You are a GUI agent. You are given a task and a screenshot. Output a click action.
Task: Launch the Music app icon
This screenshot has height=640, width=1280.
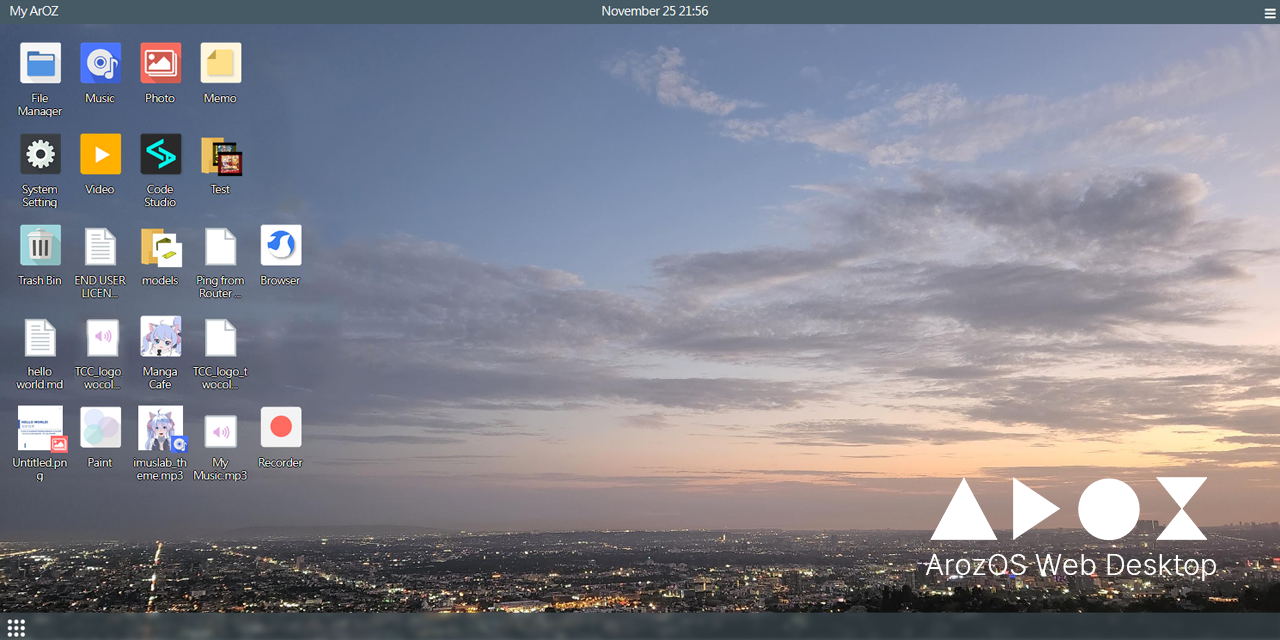pyautogui.click(x=100, y=63)
